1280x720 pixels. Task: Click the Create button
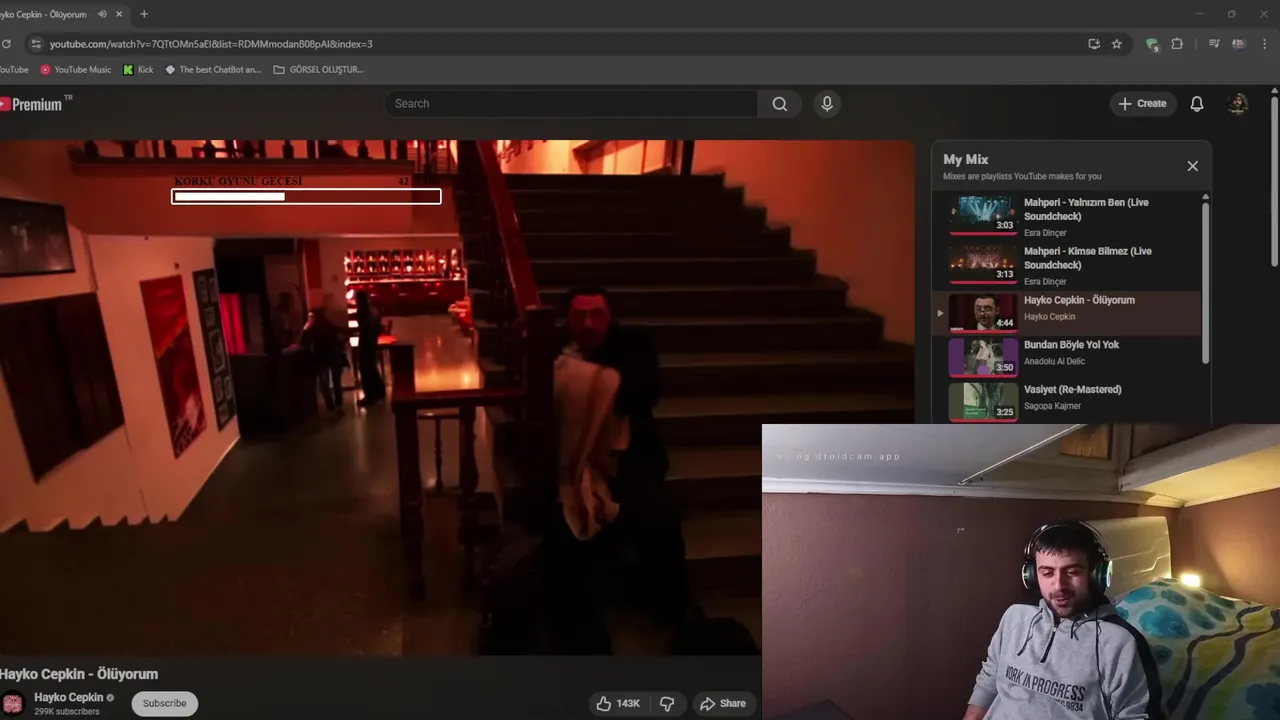tap(1143, 104)
